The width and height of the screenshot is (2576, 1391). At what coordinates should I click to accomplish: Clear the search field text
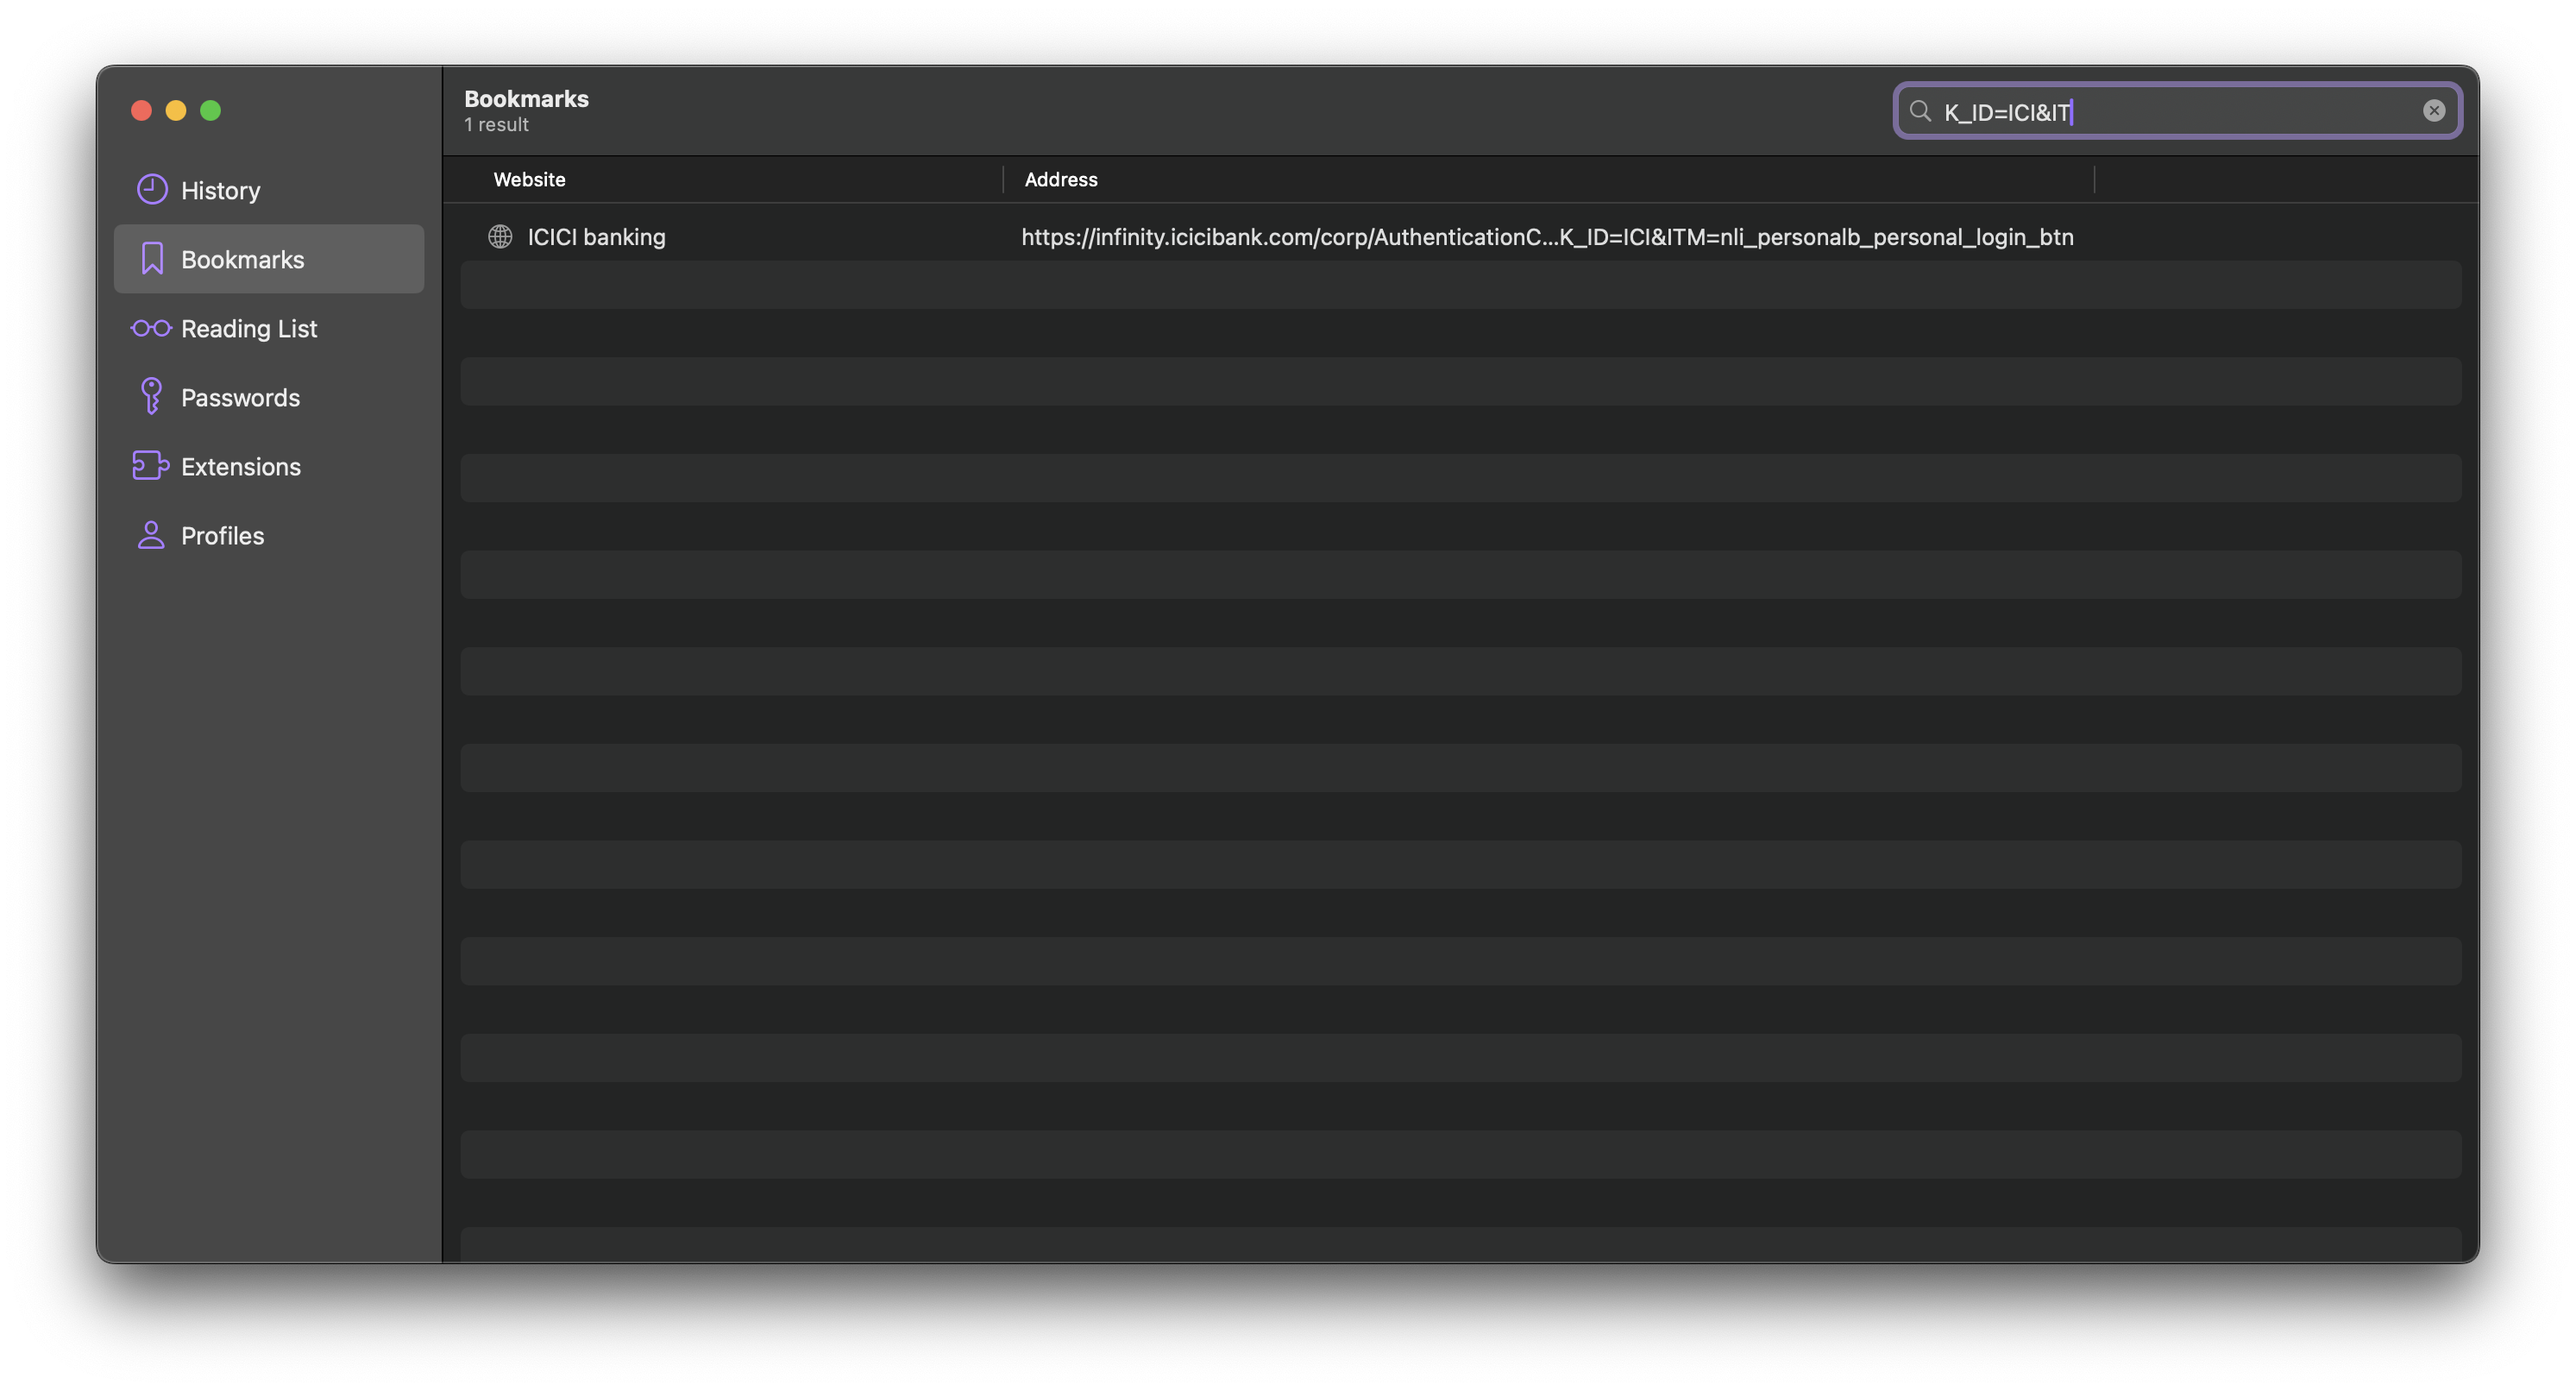coord(2433,111)
